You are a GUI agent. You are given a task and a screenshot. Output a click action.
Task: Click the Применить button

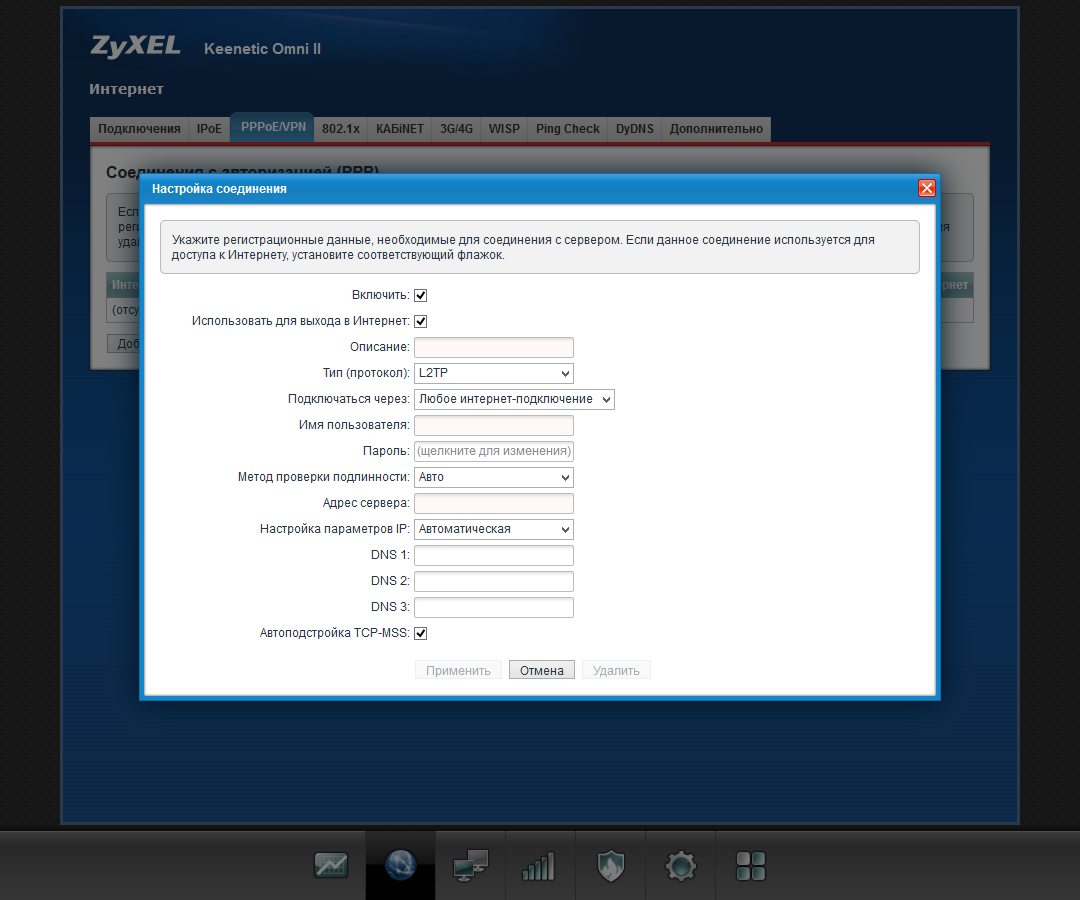(458, 671)
